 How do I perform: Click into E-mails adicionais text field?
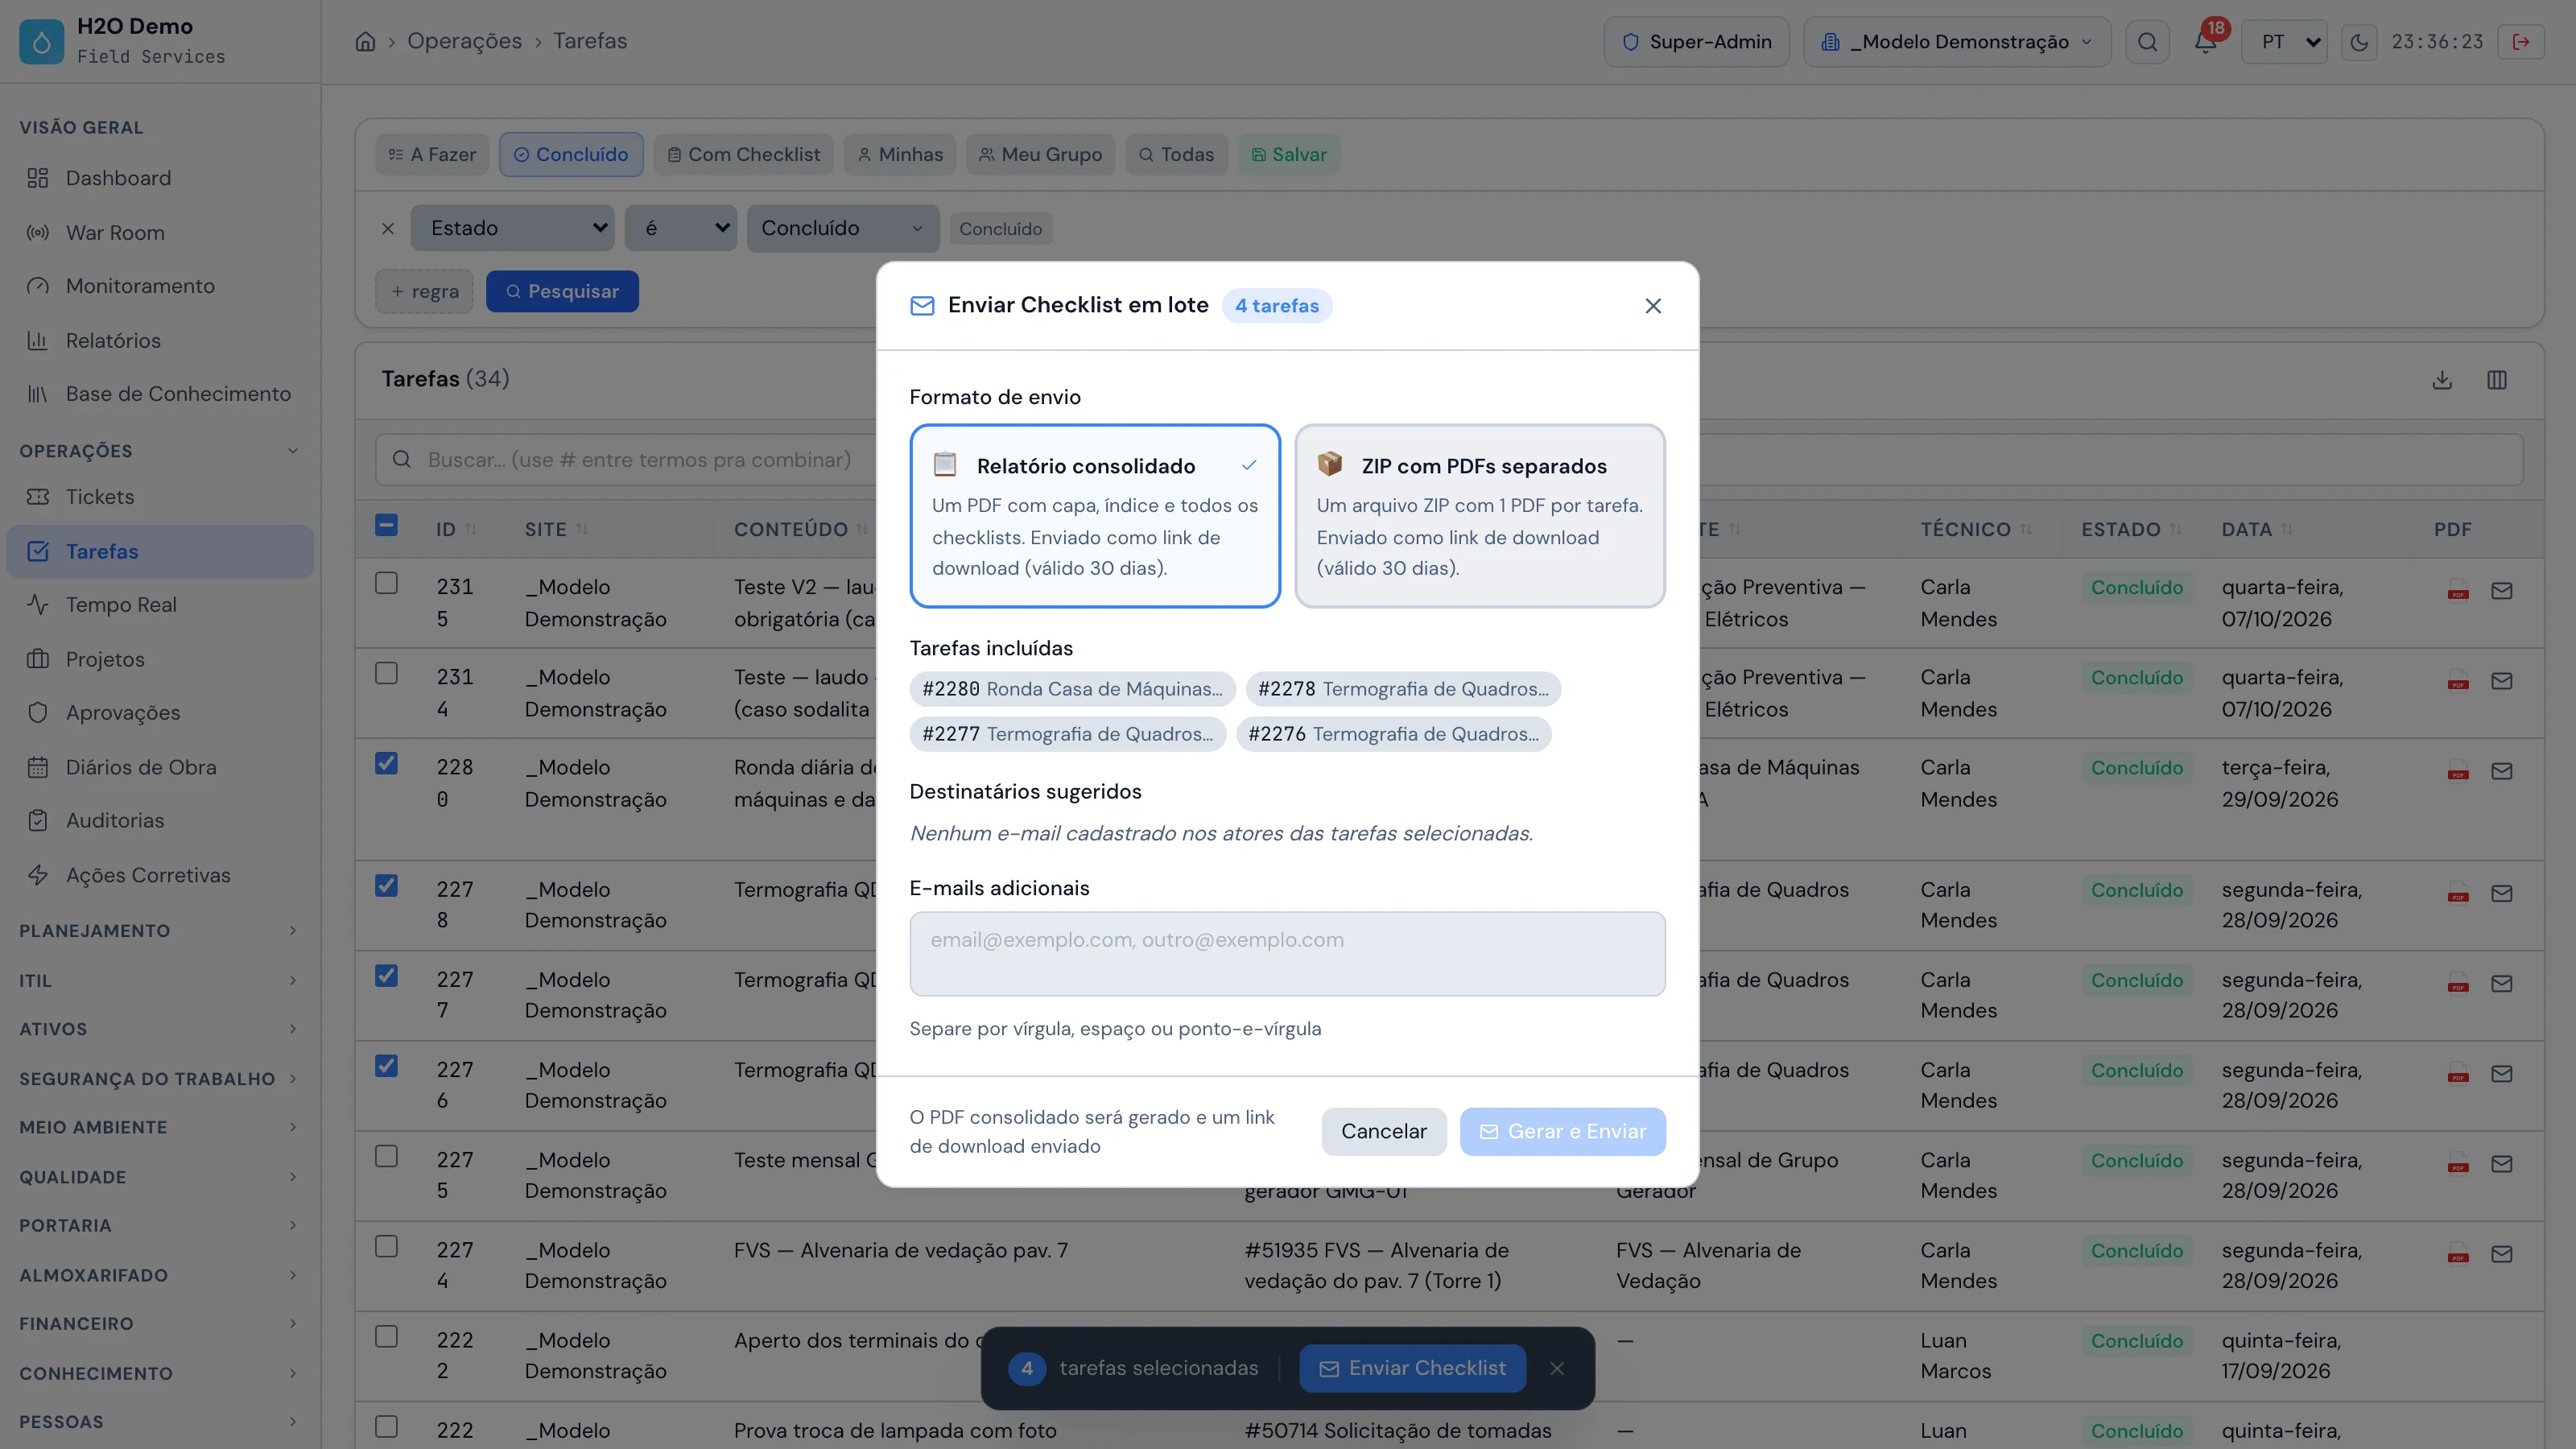(1287, 954)
